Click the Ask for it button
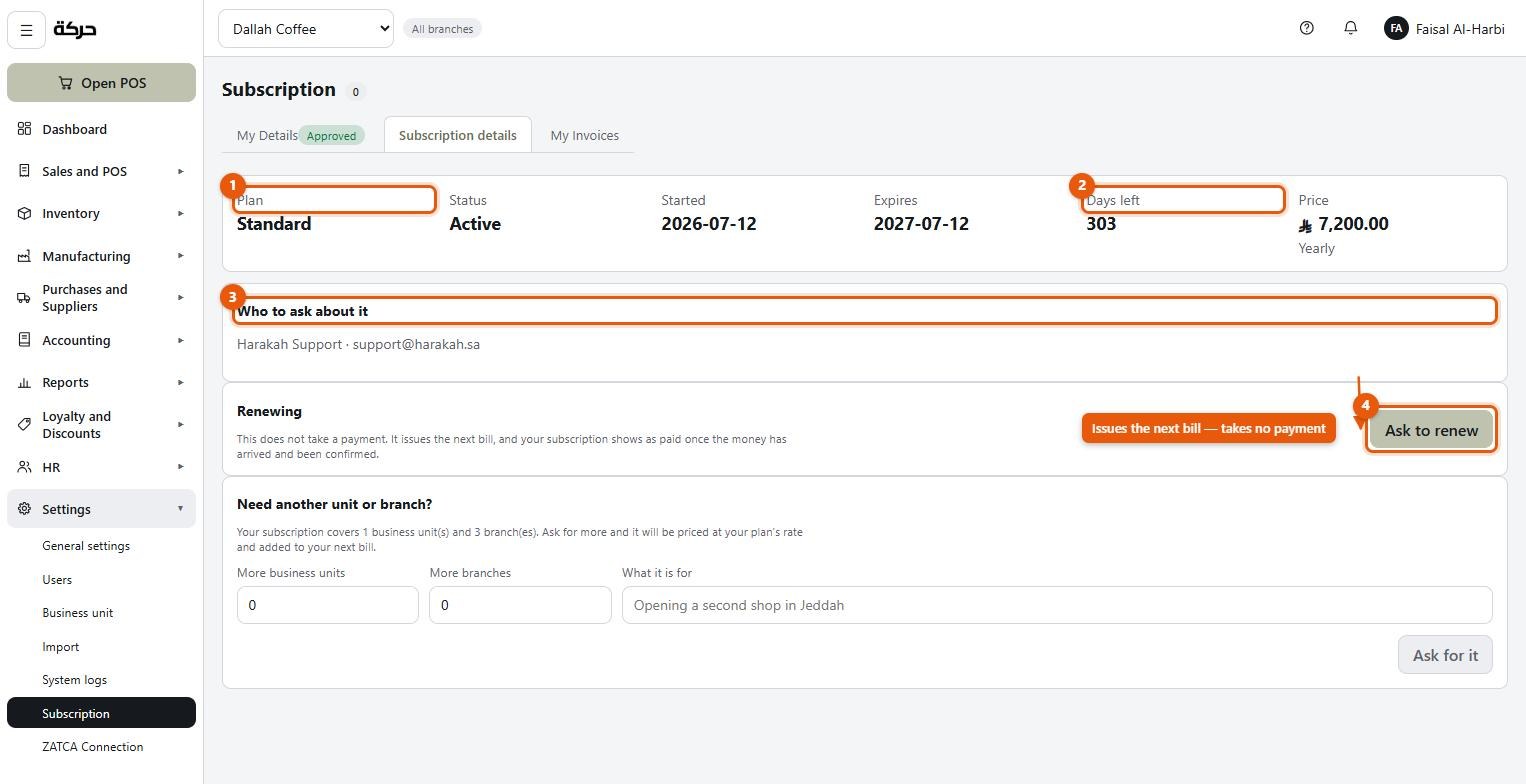Viewport: 1526px width, 784px height. point(1445,655)
